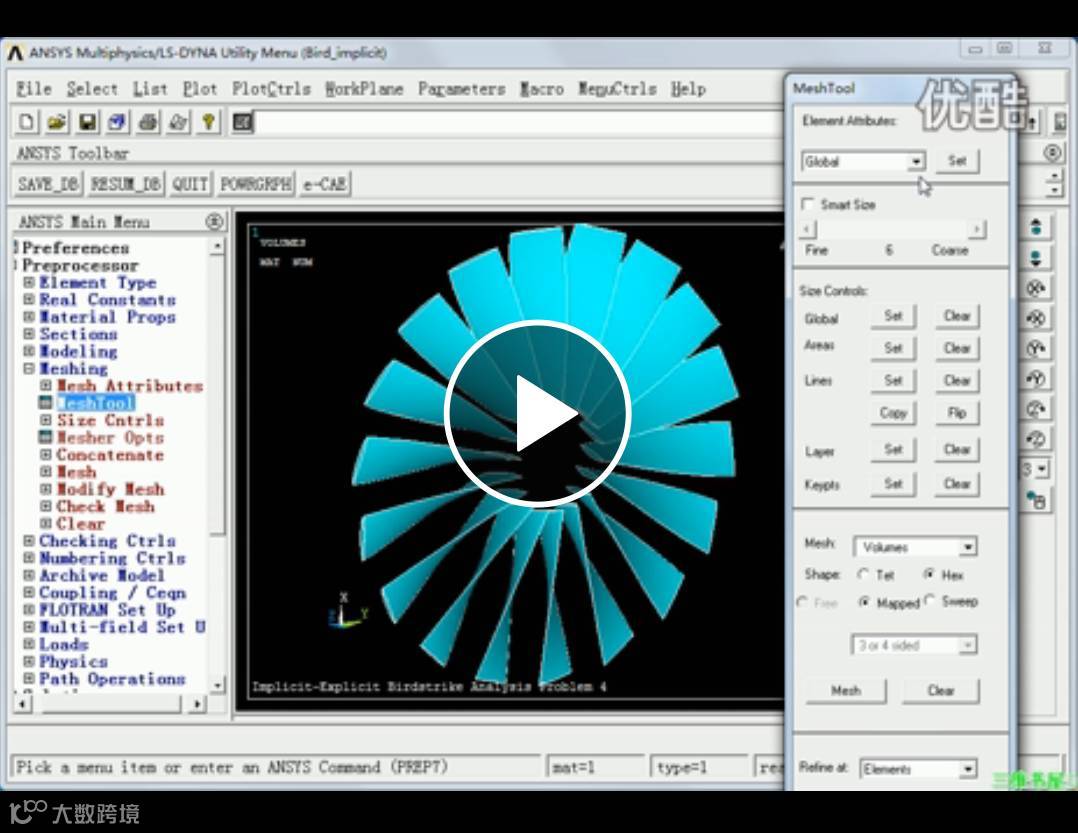1078x833 pixels.
Task: Choose the Free mesher radio button
Action: (x=802, y=602)
